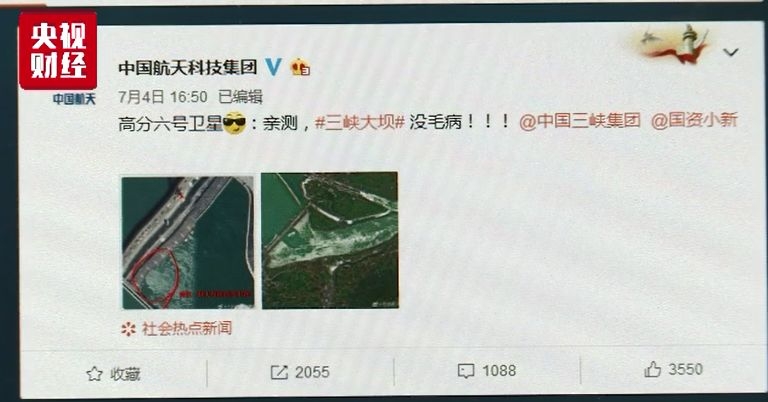Open the @中国三峡集团 mention

tap(579, 120)
